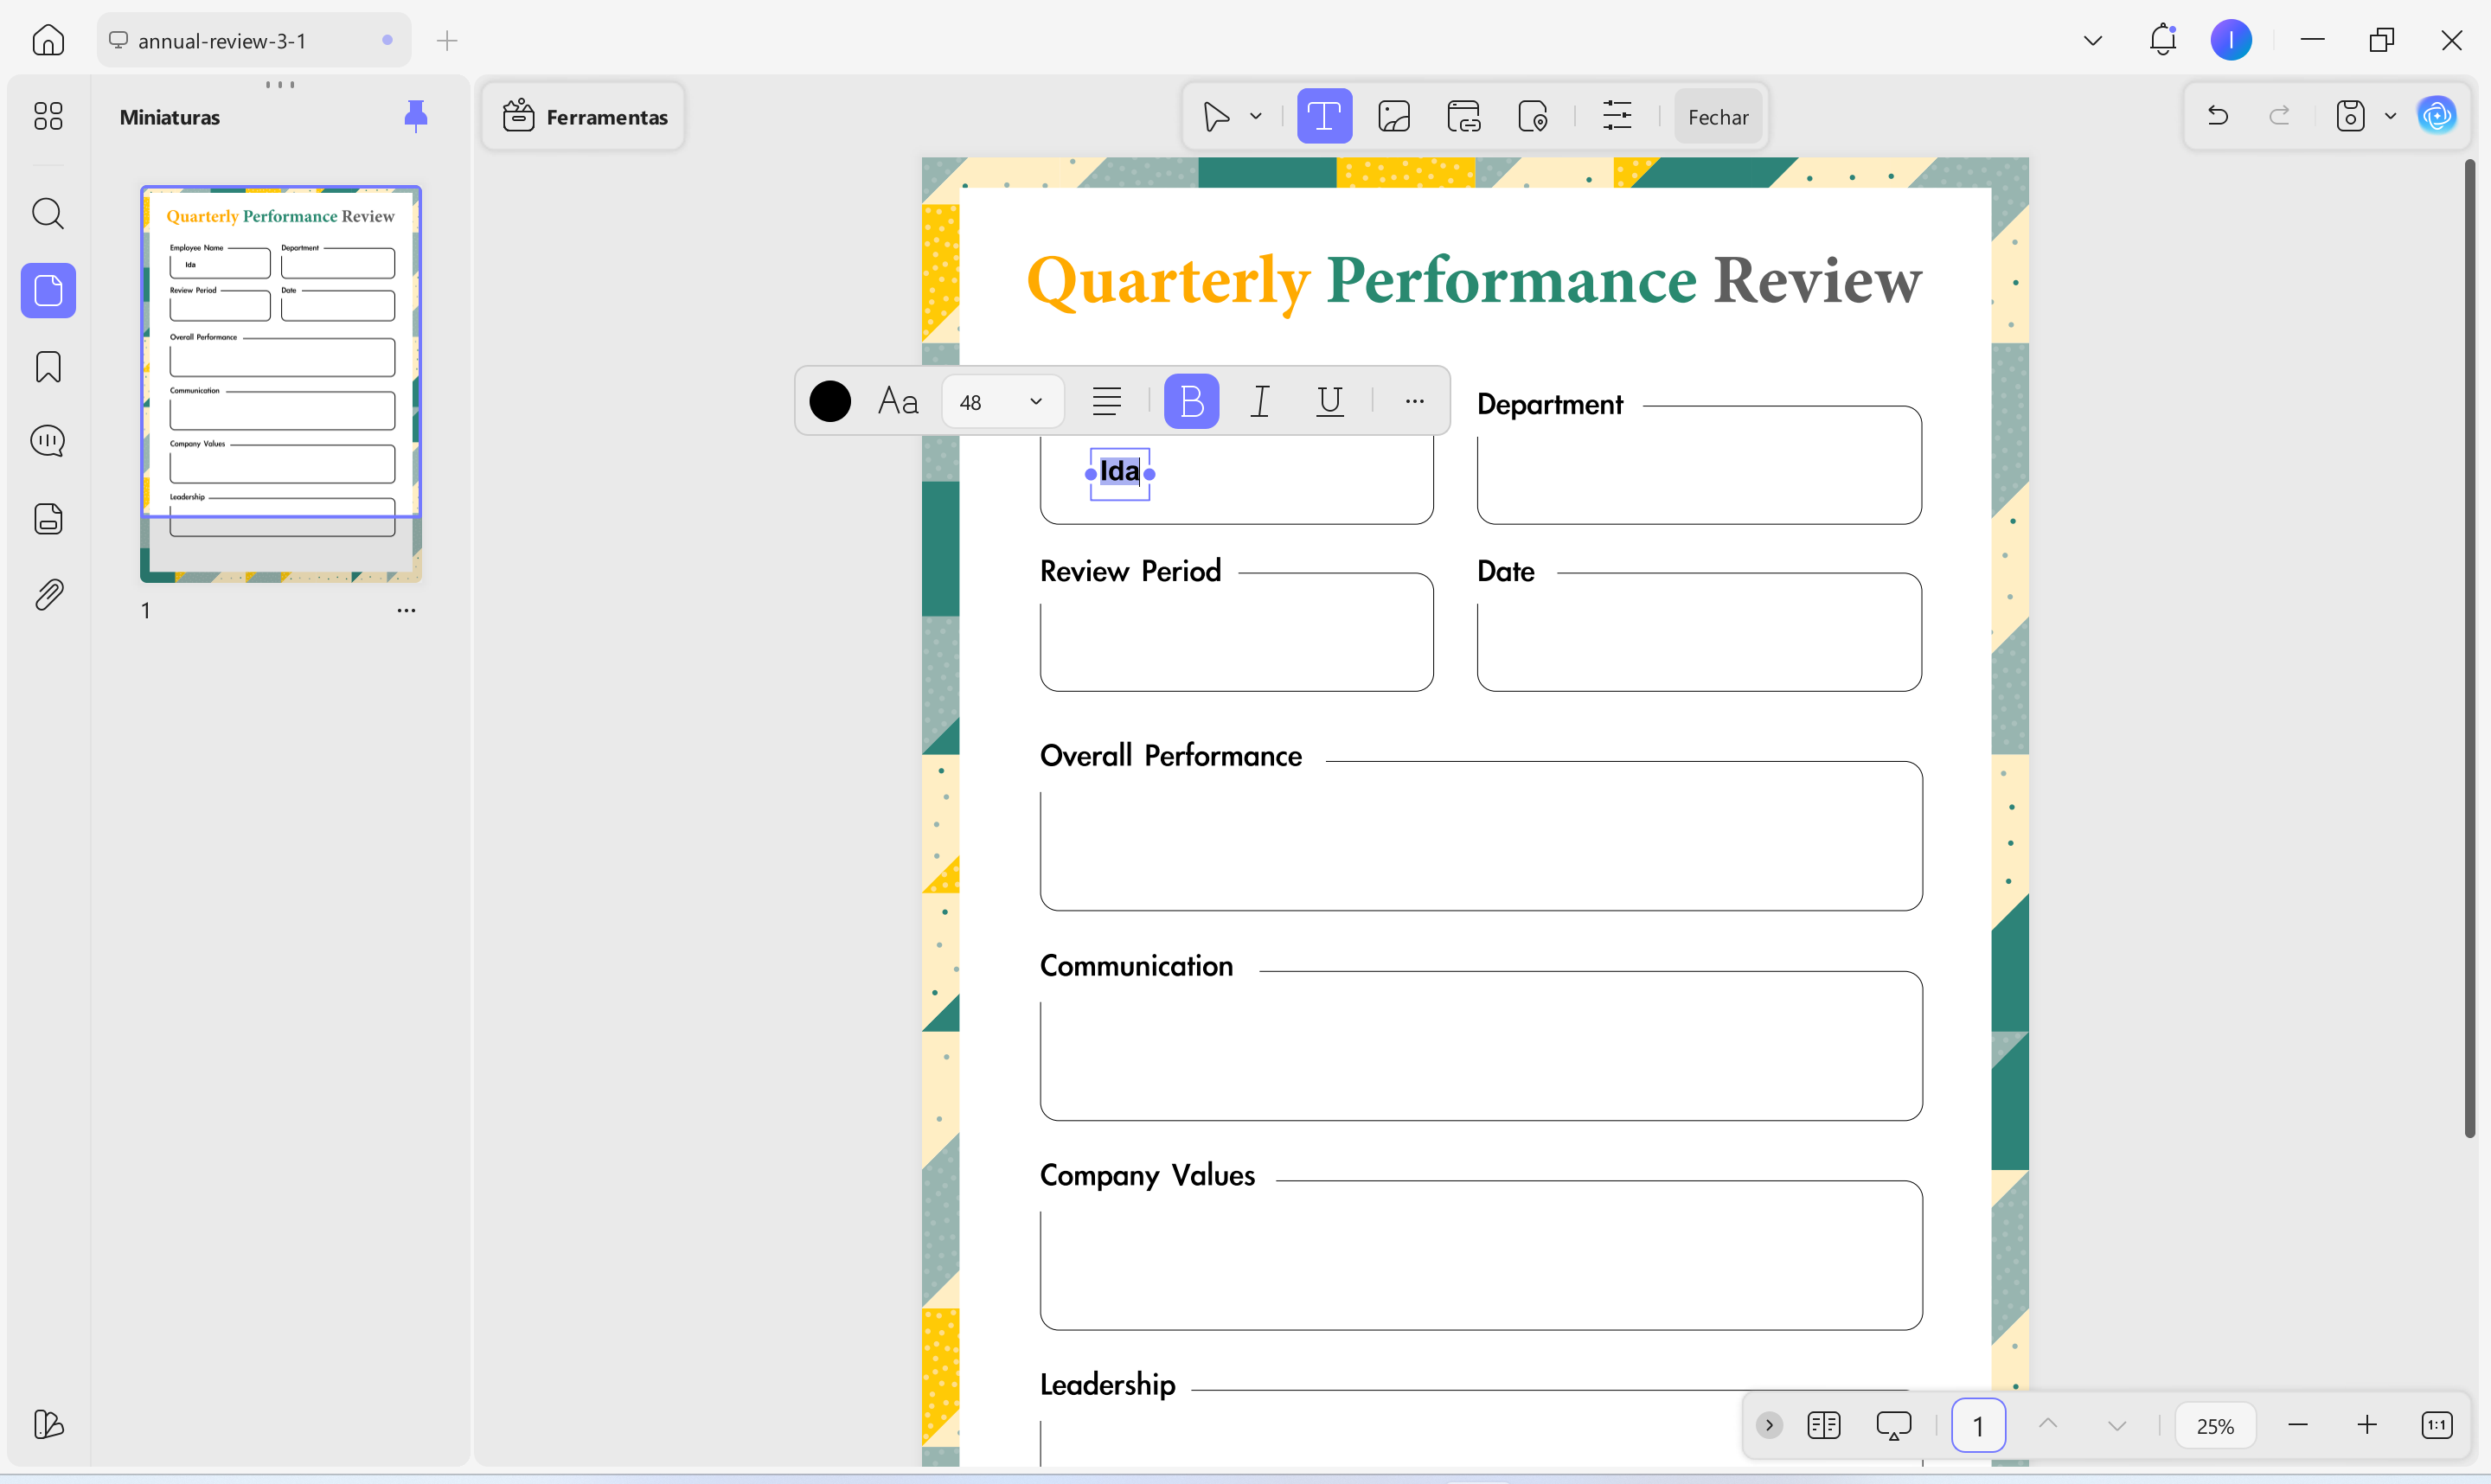Open the attachments paperclip panel
The height and width of the screenshot is (1484, 2491).
coord(48,595)
